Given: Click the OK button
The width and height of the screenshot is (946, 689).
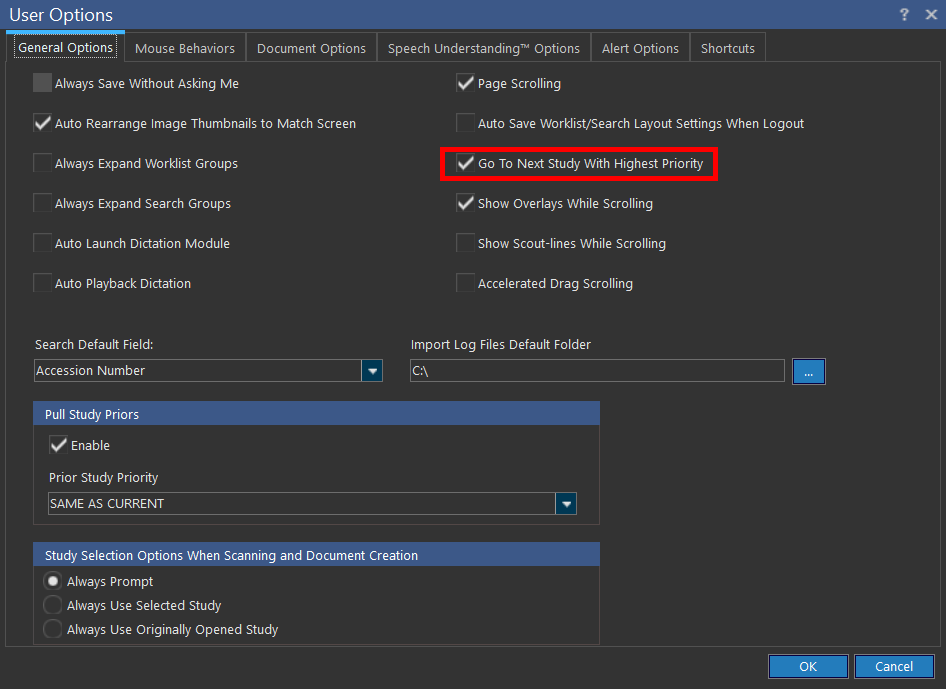Looking at the screenshot, I should (808, 666).
